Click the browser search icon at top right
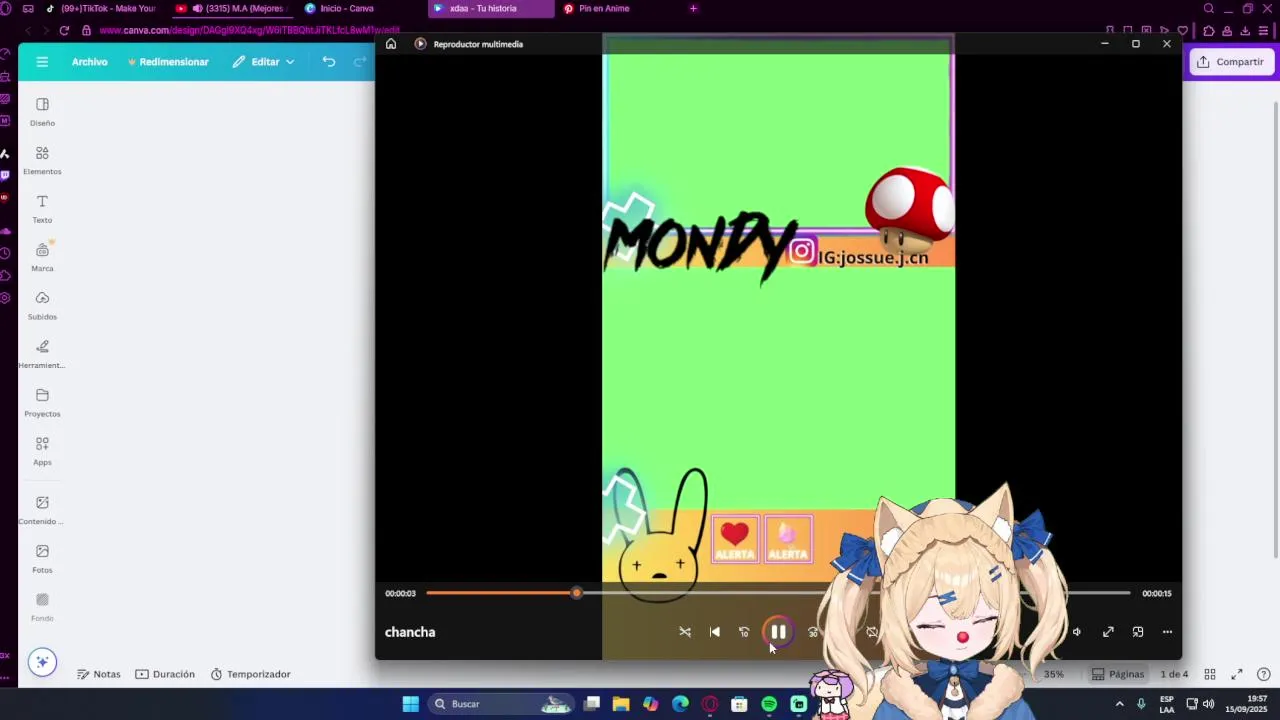Image resolution: width=1280 pixels, height=720 pixels. coord(1209,9)
